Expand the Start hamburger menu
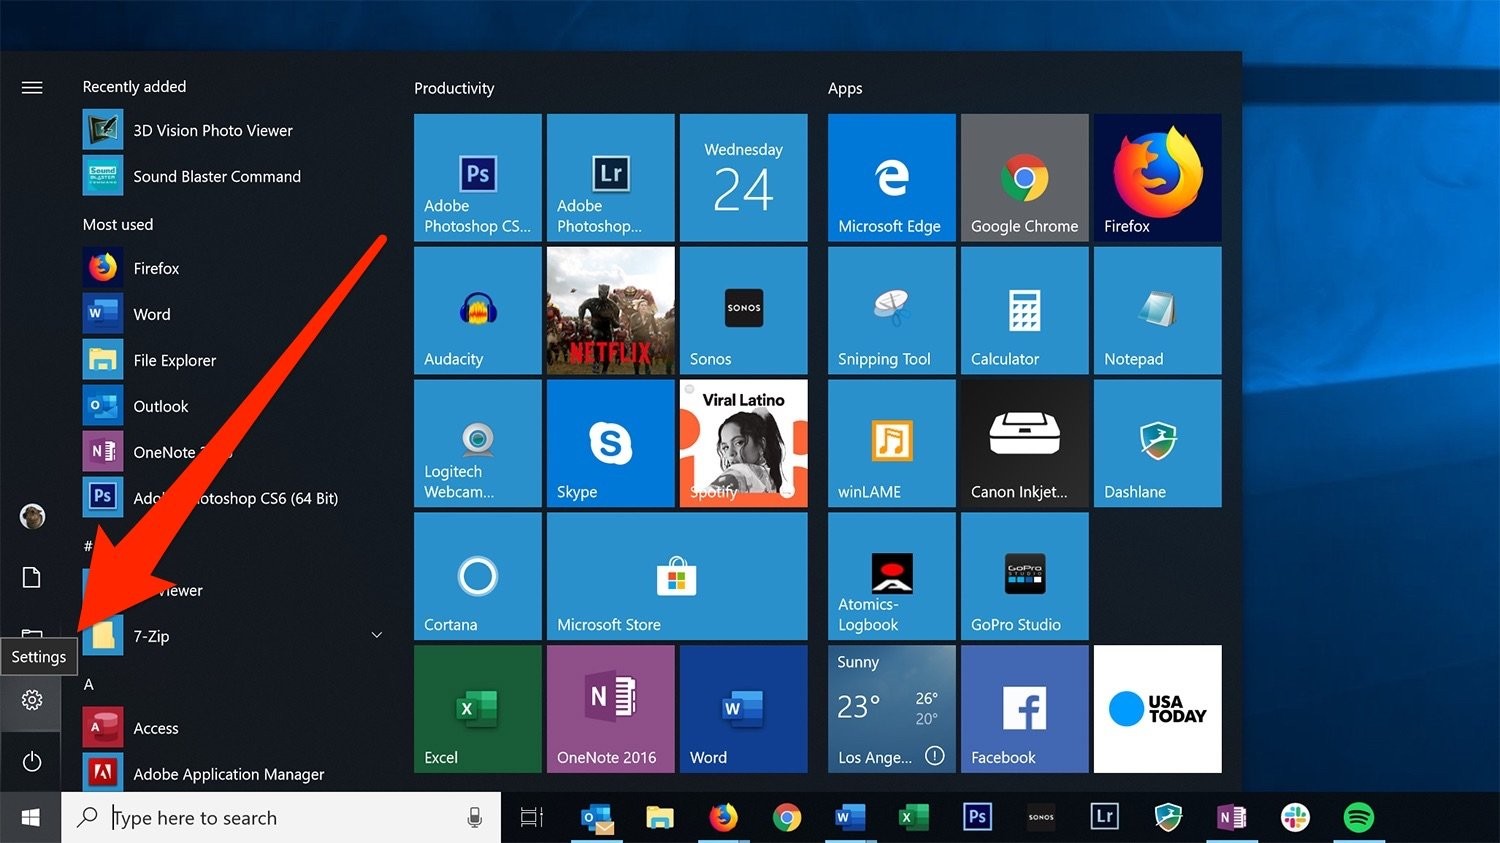This screenshot has width=1500, height=843. click(32, 88)
